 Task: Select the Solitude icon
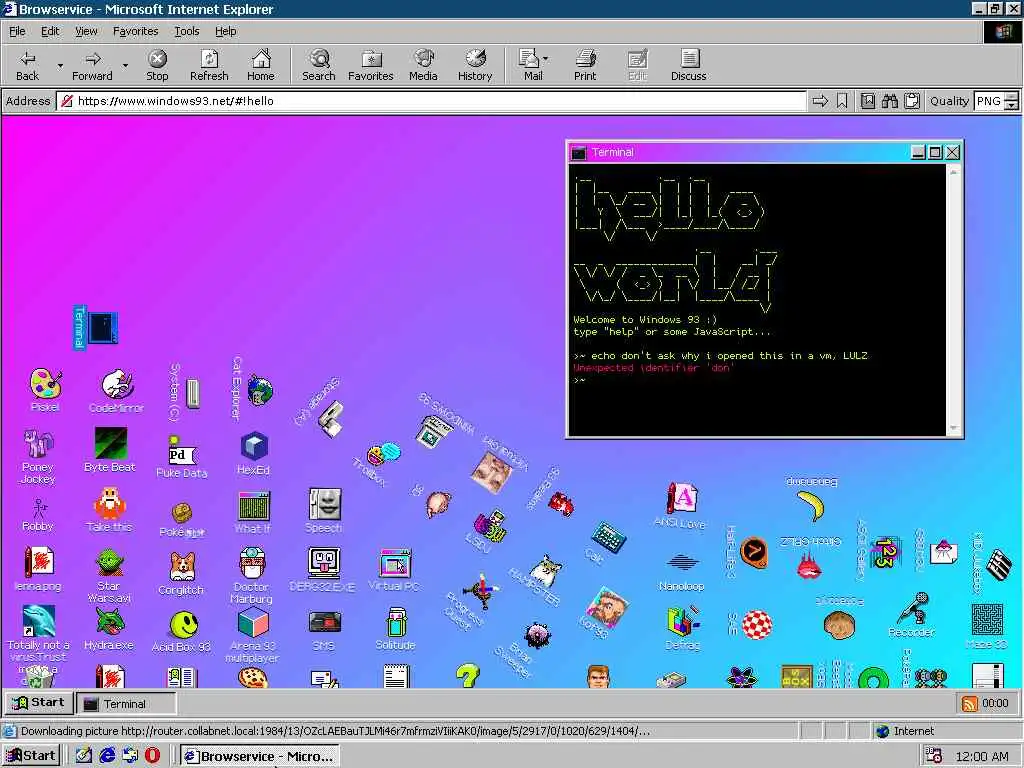click(396, 628)
